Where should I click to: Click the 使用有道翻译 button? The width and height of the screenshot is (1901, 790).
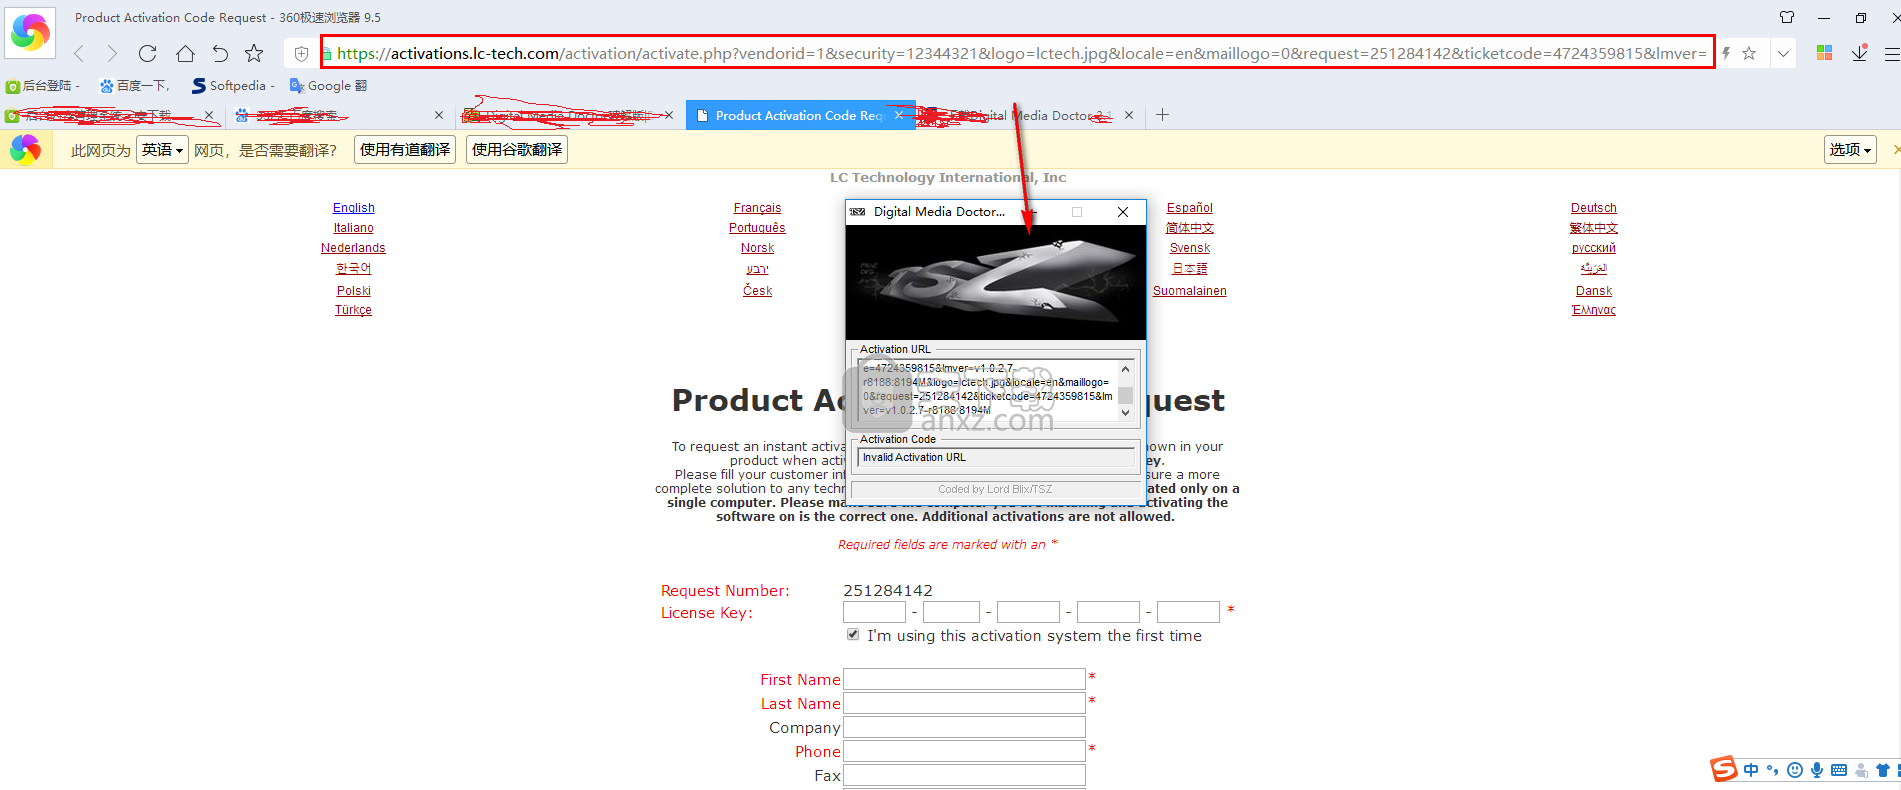point(405,150)
